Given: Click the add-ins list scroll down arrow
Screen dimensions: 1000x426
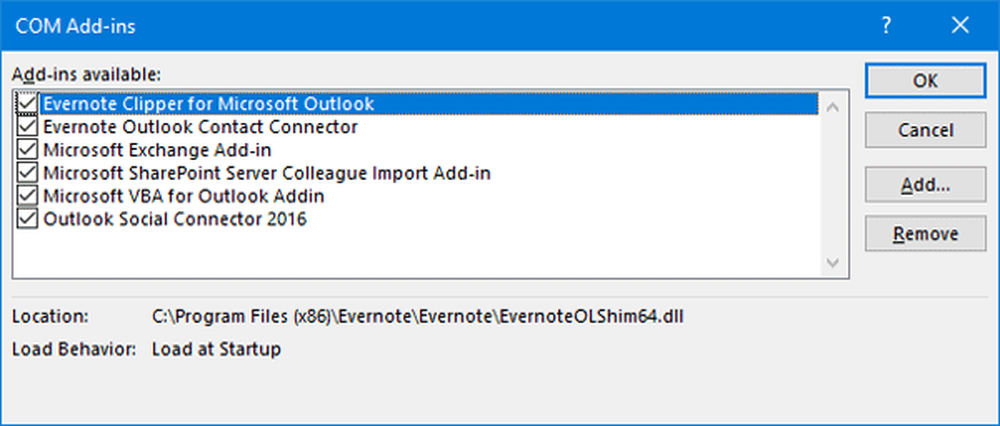Looking at the screenshot, I should click(832, 262).
